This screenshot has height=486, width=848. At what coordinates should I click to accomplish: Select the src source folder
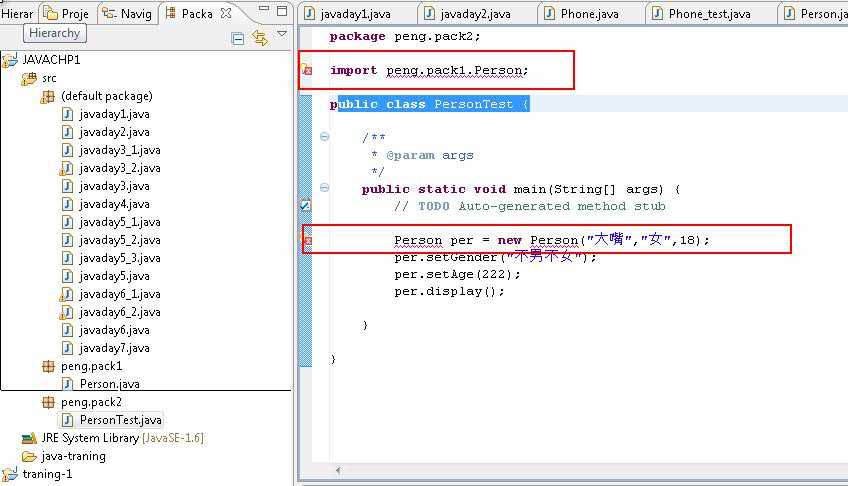[x=49, y=78]
